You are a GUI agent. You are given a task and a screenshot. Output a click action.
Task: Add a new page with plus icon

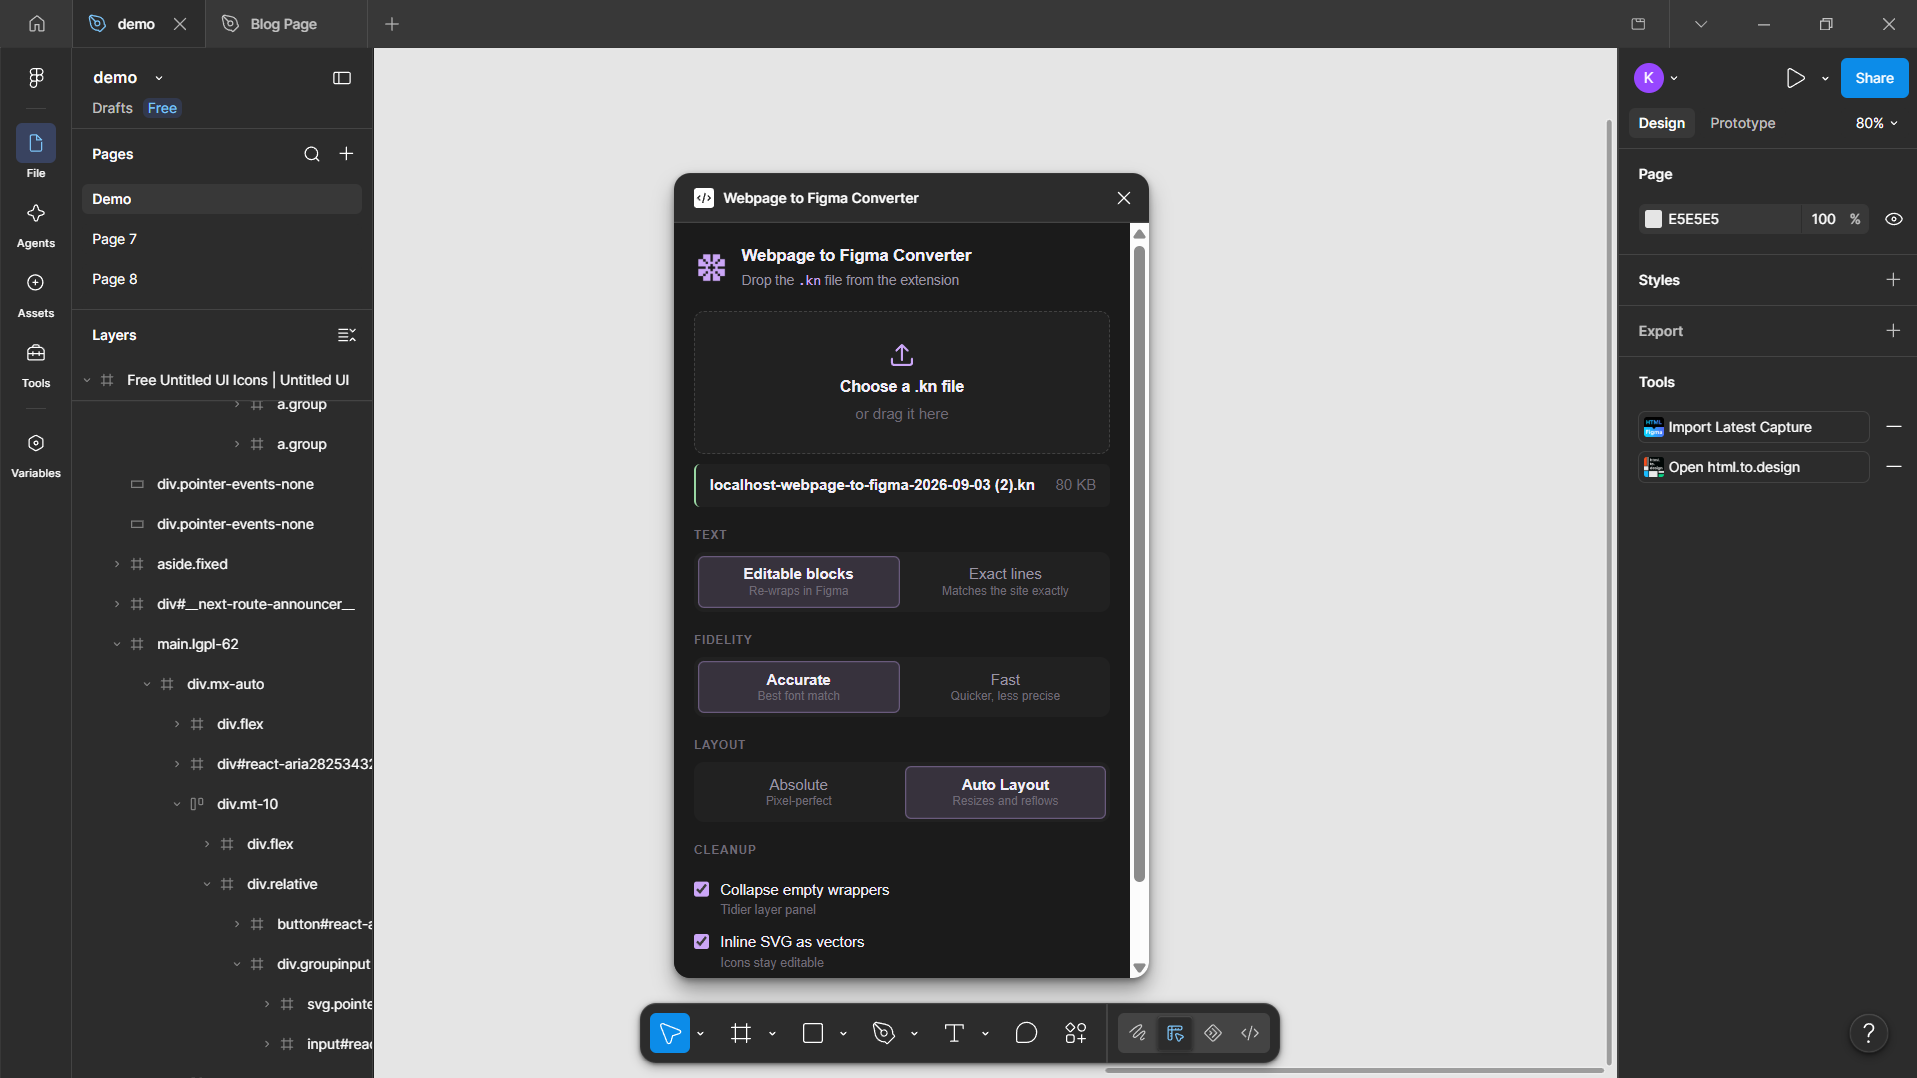tap(347, 154)
